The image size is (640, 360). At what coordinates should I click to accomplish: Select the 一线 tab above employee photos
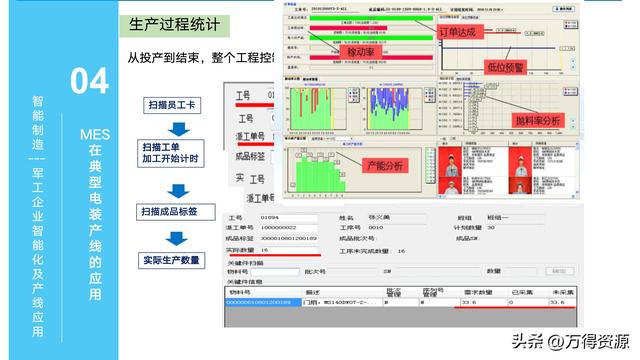tap(443, 139)
